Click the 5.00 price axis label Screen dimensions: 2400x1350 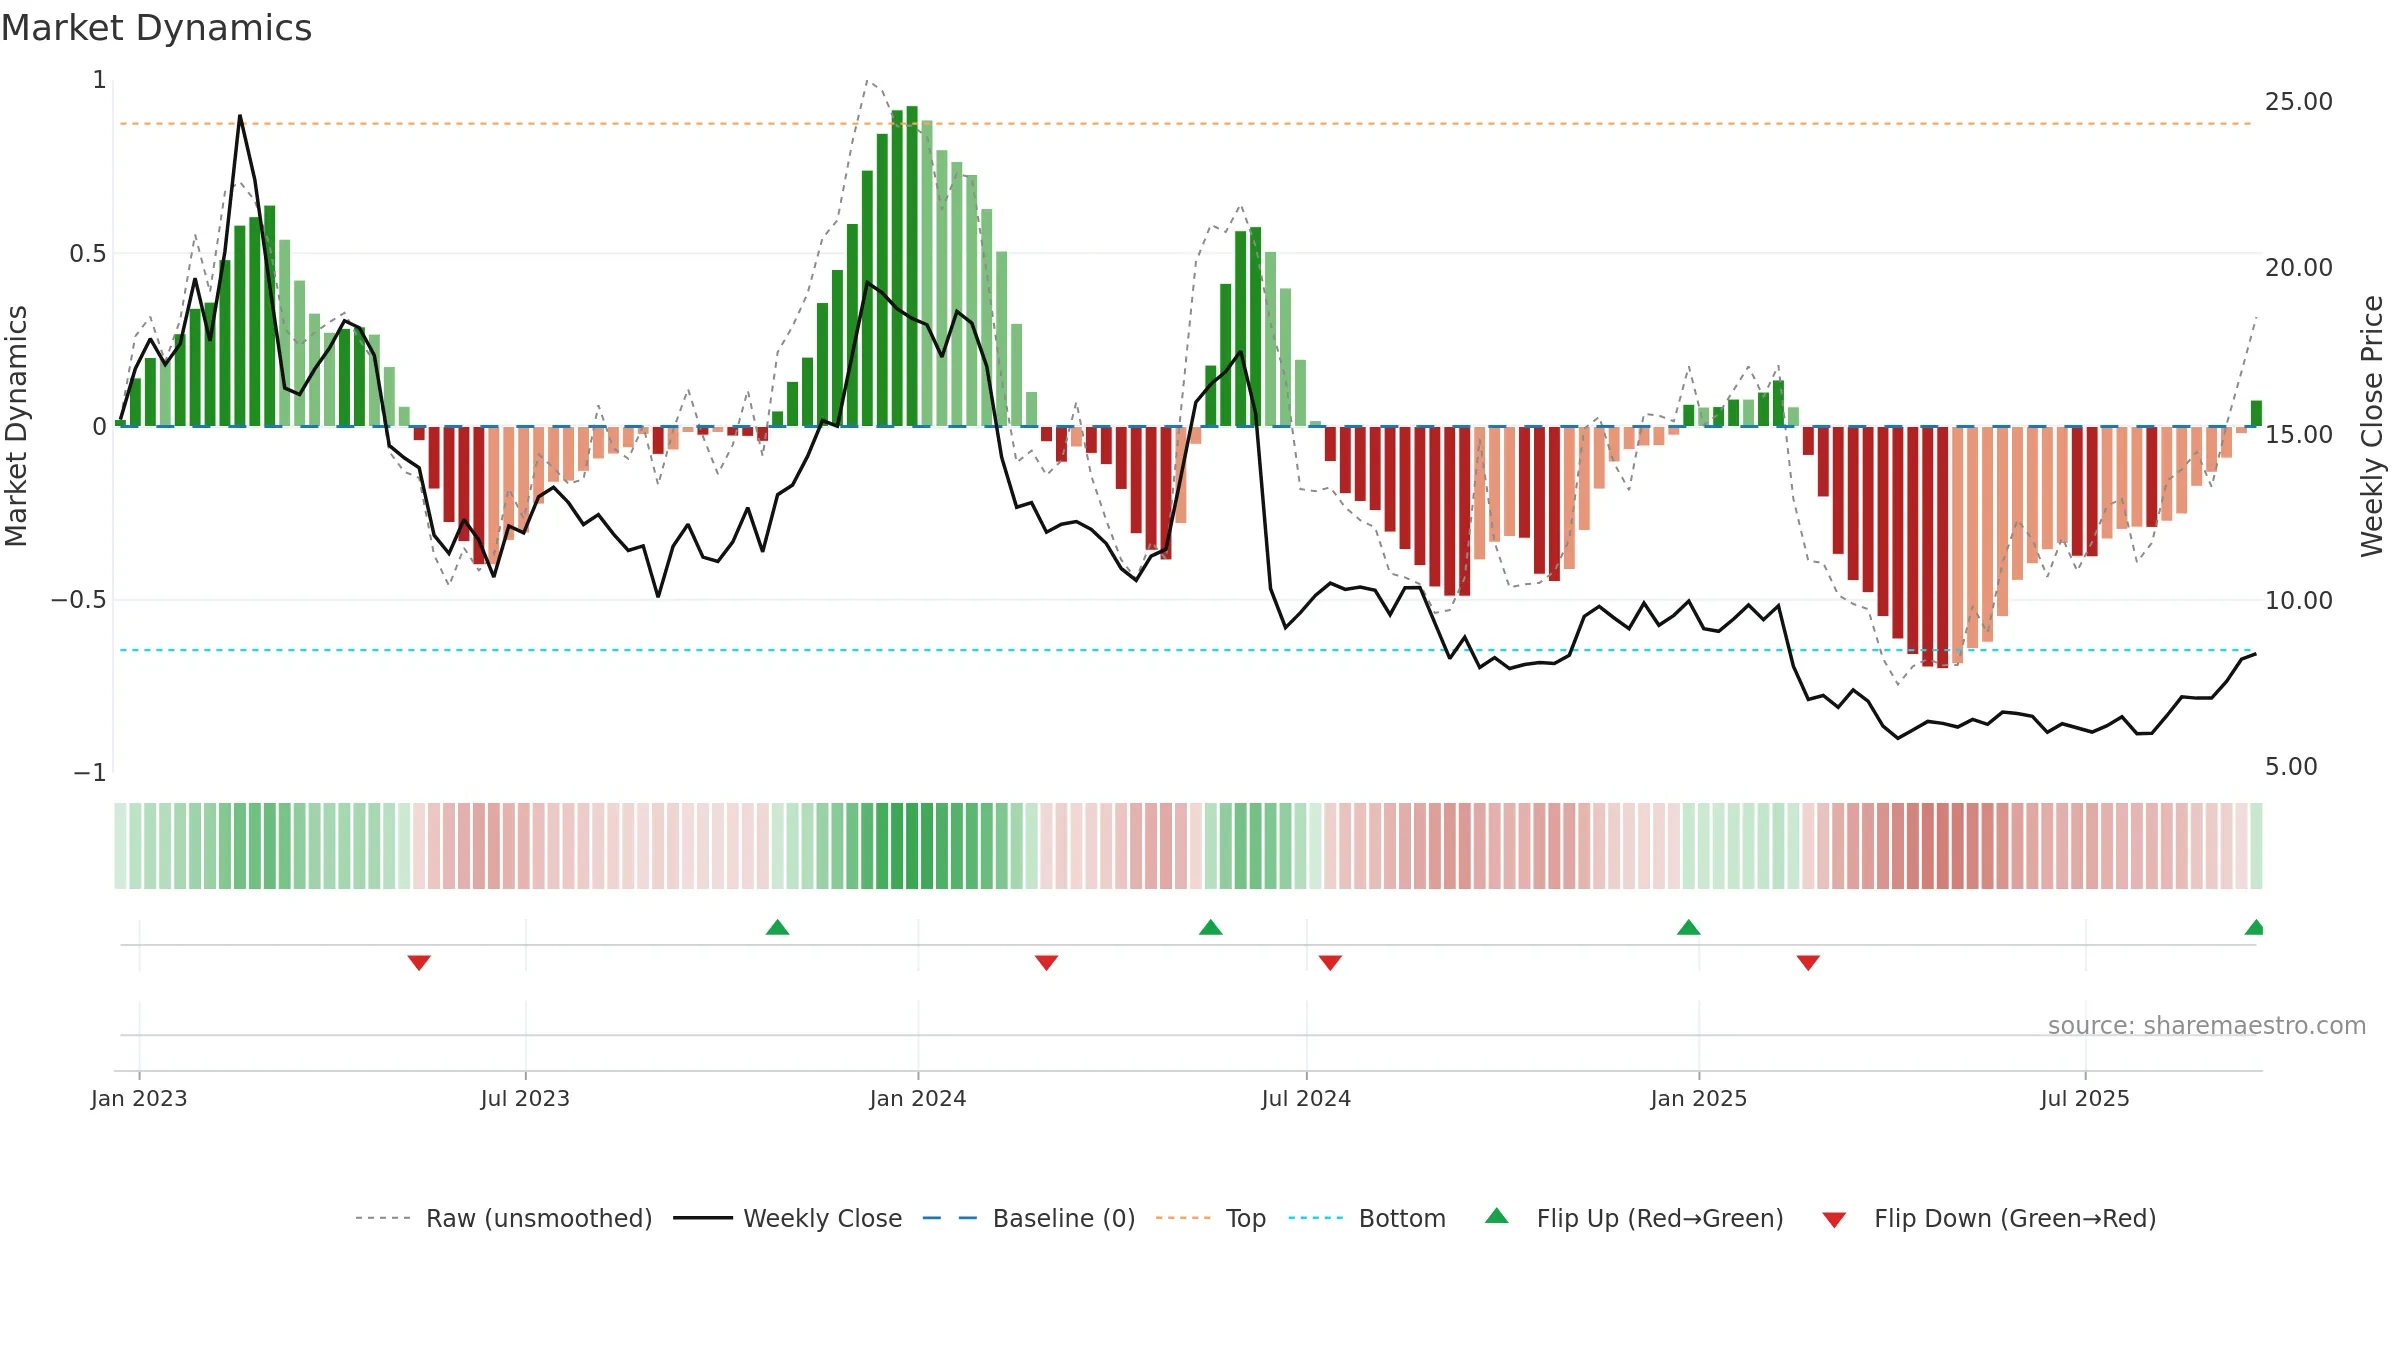coord(2291,767)
